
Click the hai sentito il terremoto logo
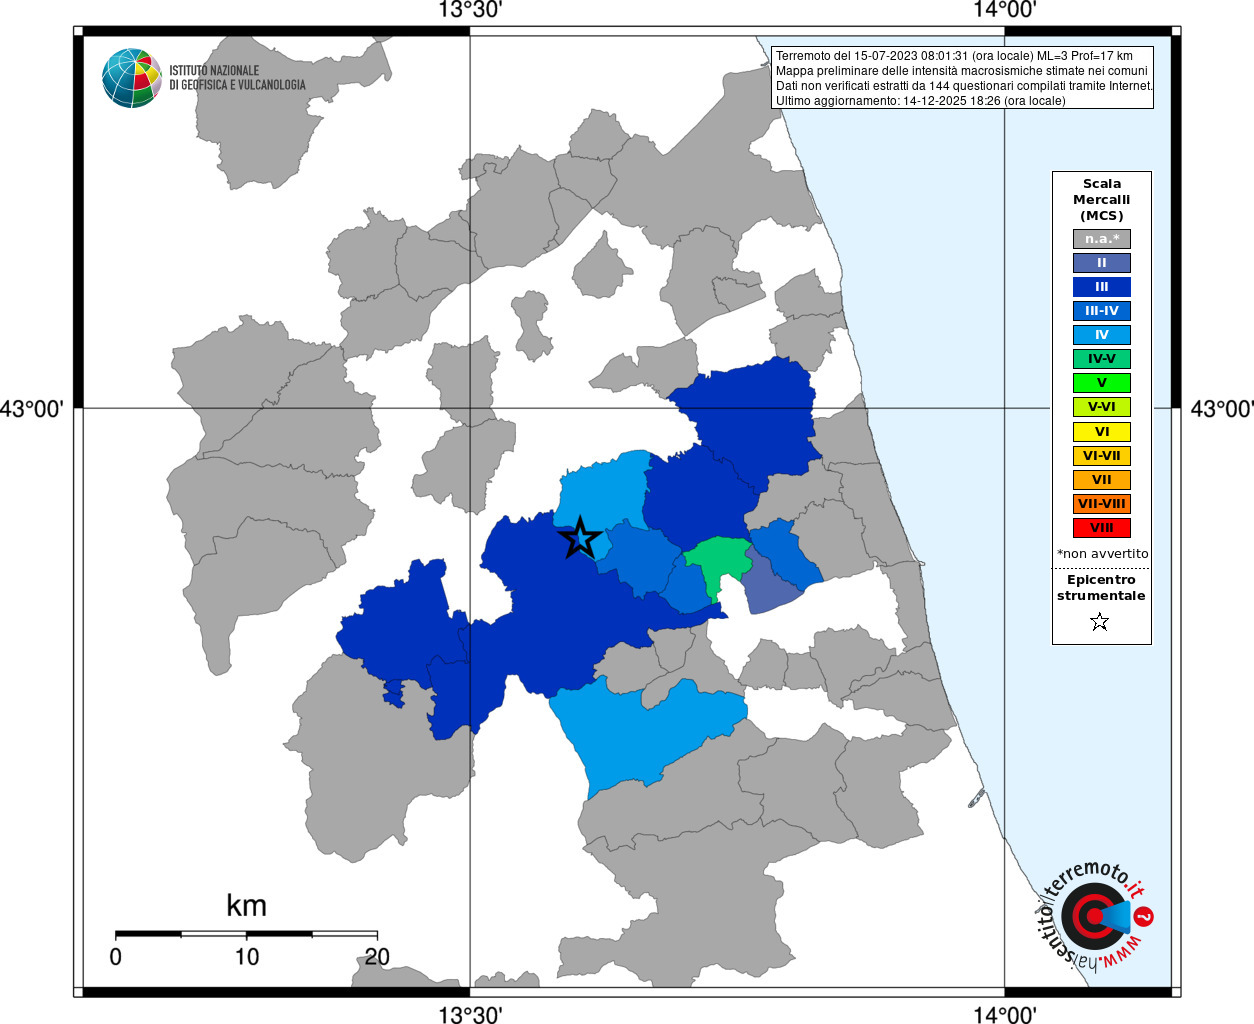pyautogui.click(x=1096, y=916)
